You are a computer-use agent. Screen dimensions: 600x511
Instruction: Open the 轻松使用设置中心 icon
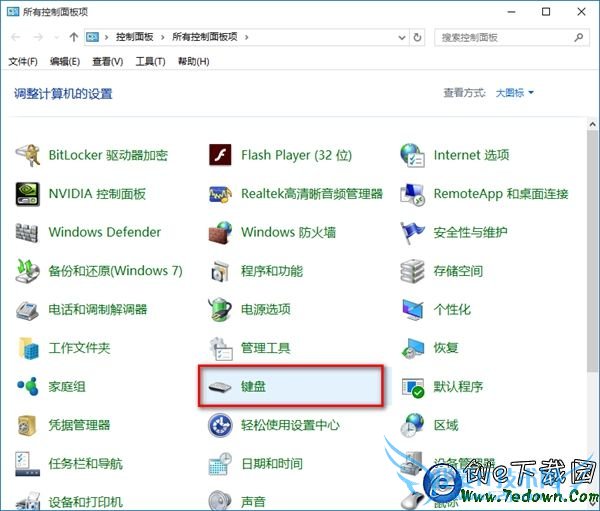(220, 425)
